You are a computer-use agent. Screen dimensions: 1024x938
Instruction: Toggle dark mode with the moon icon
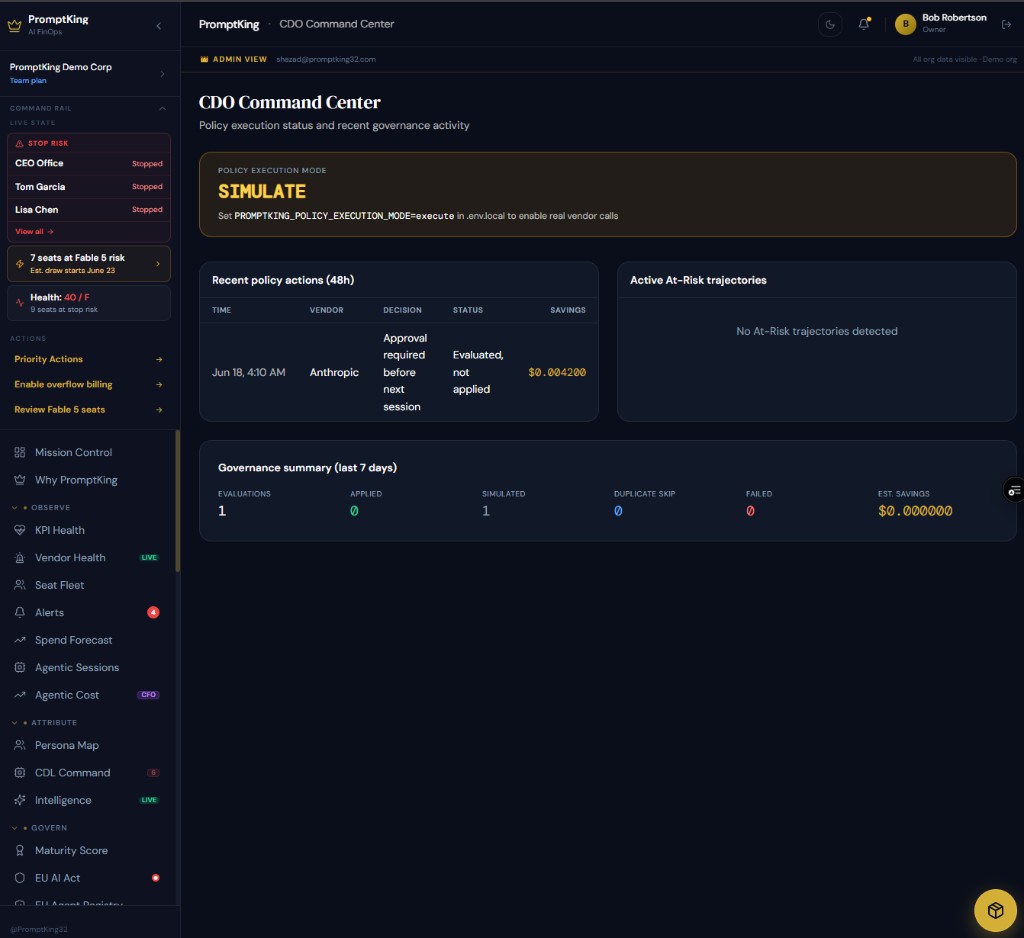tap(830, 24)
